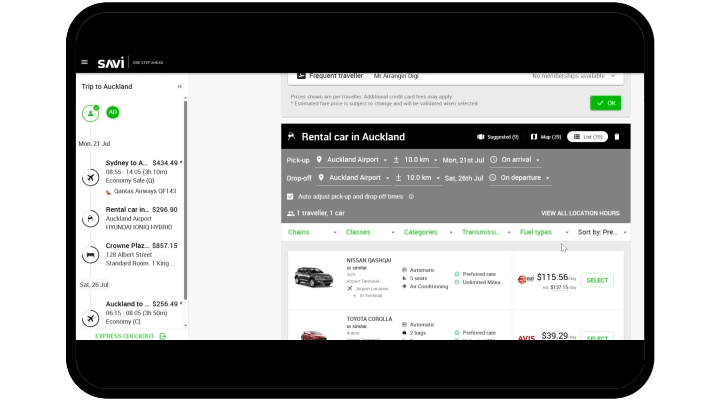Click the traveller profile icon in the trip panel
Viewport: 720px width, 400px height.
91,113
